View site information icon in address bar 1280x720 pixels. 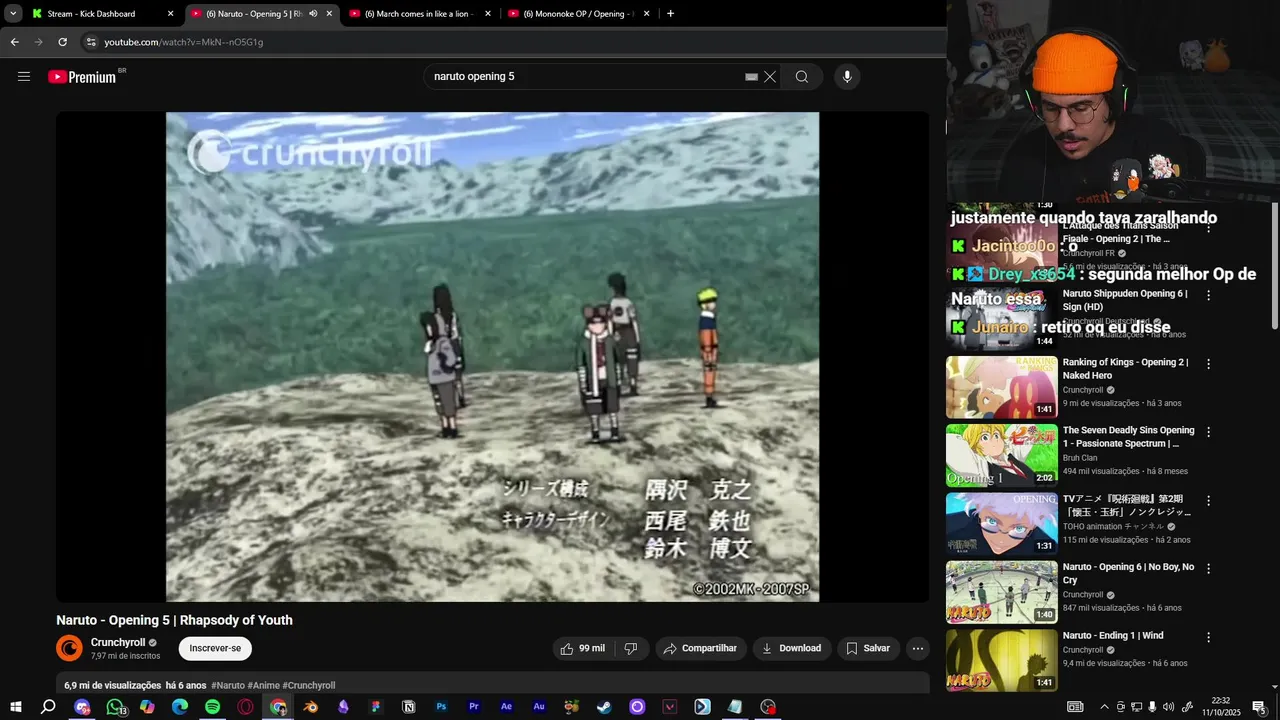tap(91, 42)
